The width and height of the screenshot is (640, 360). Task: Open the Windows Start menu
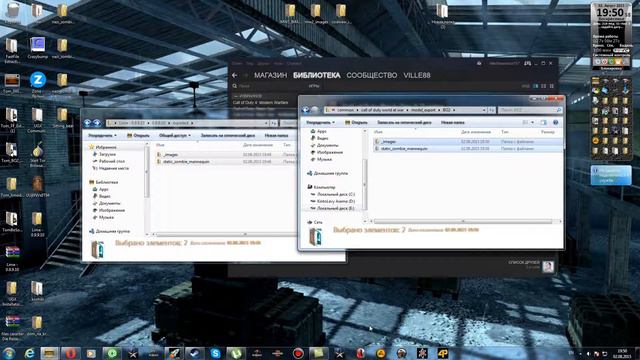tap(9, 353)
